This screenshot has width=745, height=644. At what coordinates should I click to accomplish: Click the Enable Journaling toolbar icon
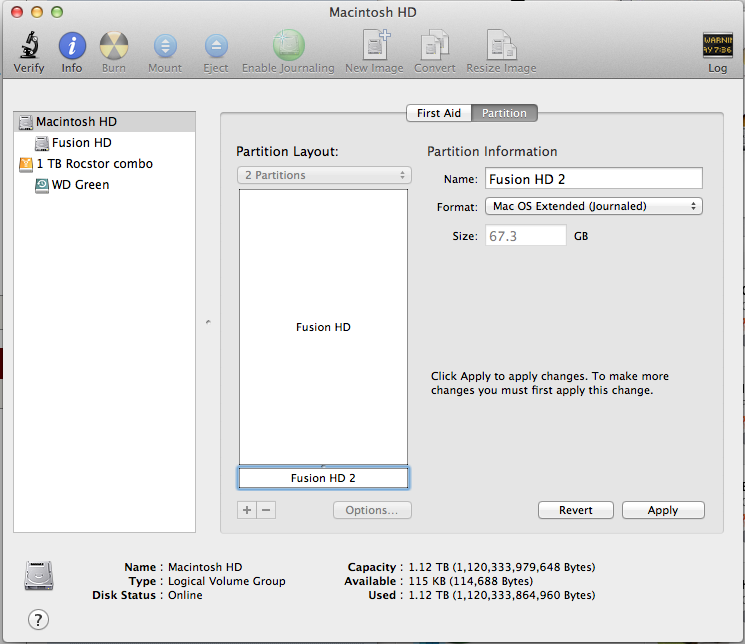pos(288,45)
